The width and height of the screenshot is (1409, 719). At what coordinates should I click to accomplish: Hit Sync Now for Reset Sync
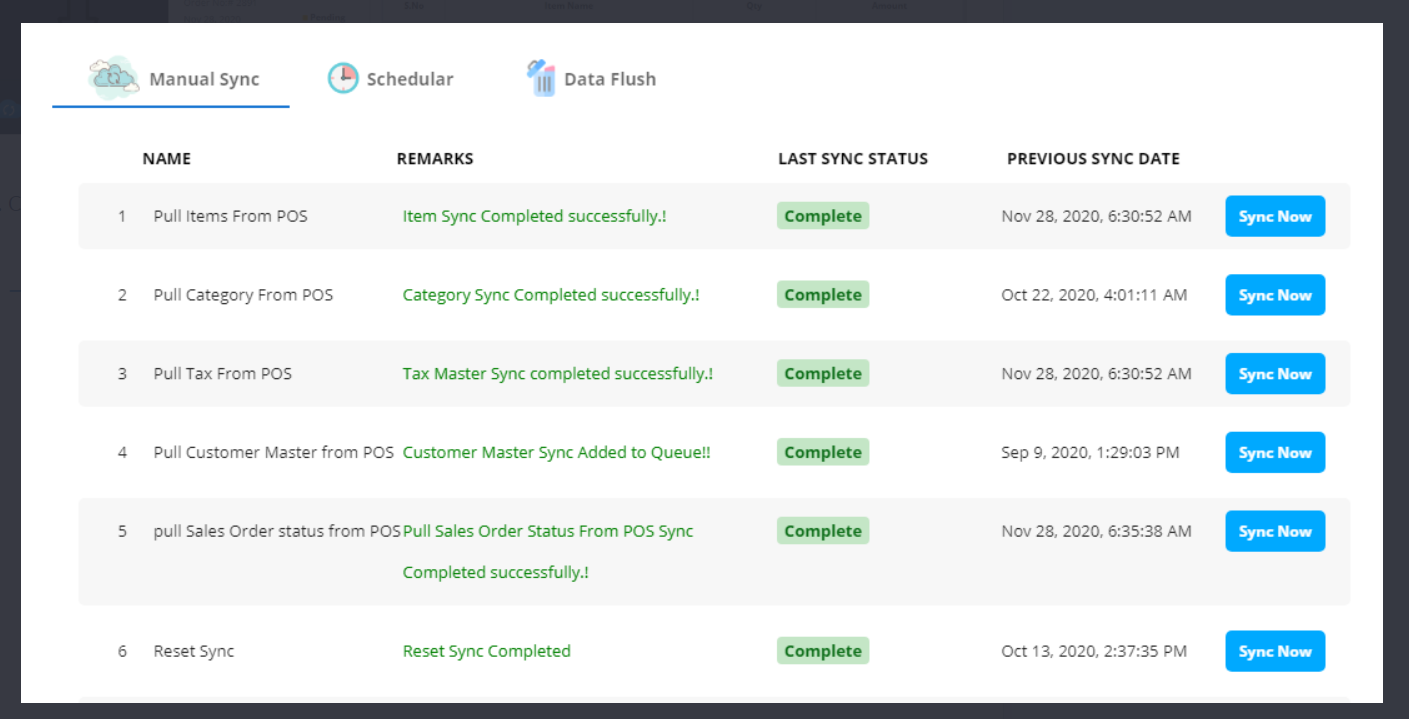point(1274,651)
